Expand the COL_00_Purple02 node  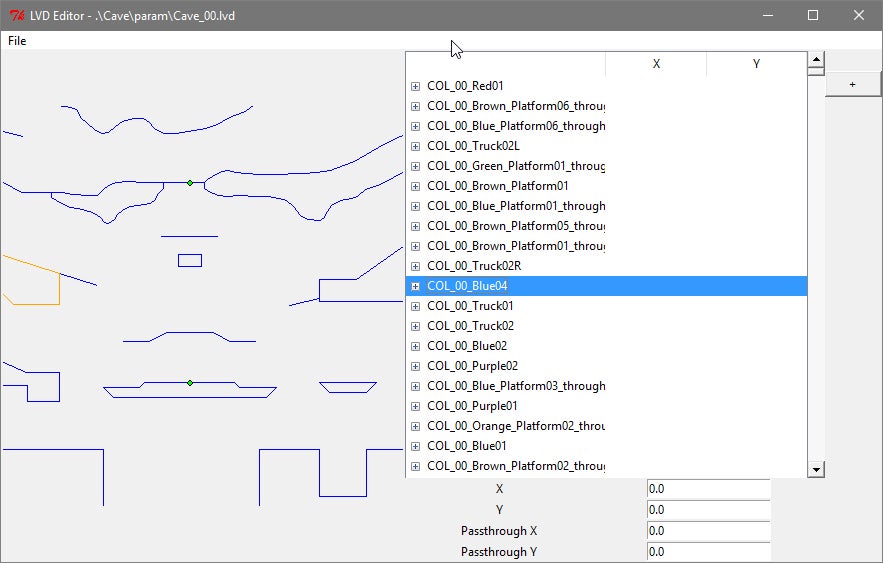click(x=415, y=366)
